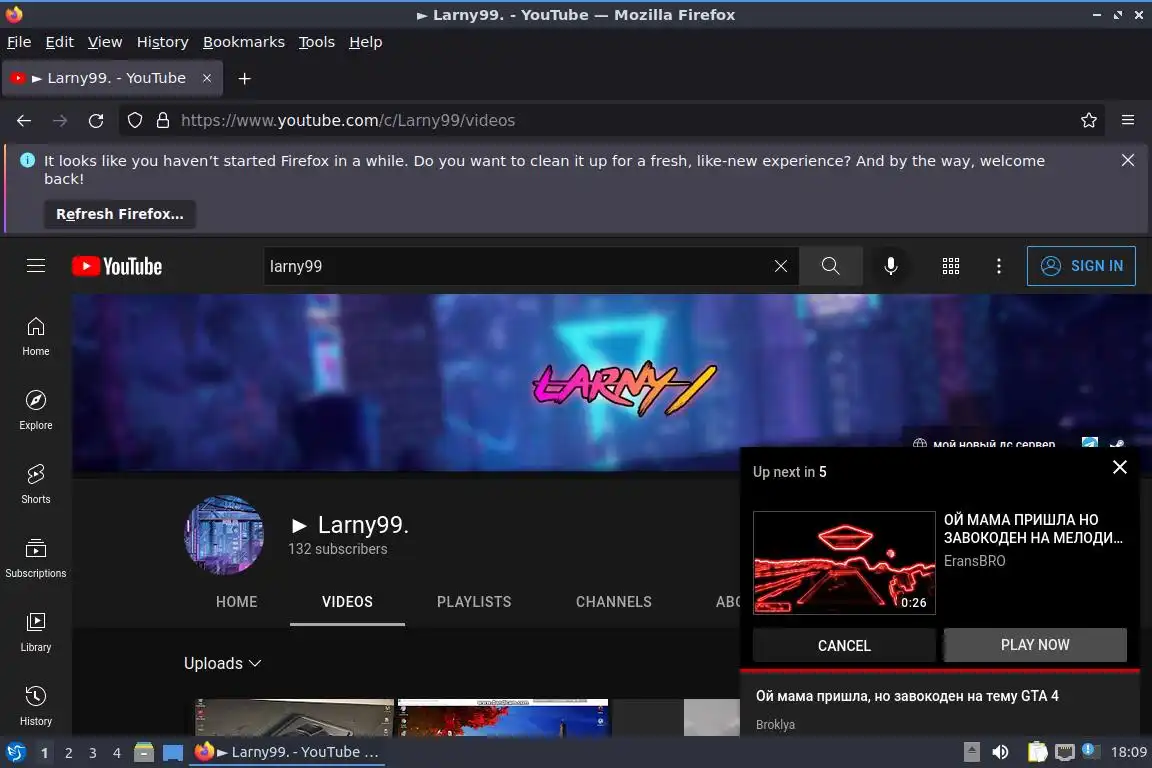Switch to PLAYLISTS tab

pyautogui.click(x=474, y=602)
